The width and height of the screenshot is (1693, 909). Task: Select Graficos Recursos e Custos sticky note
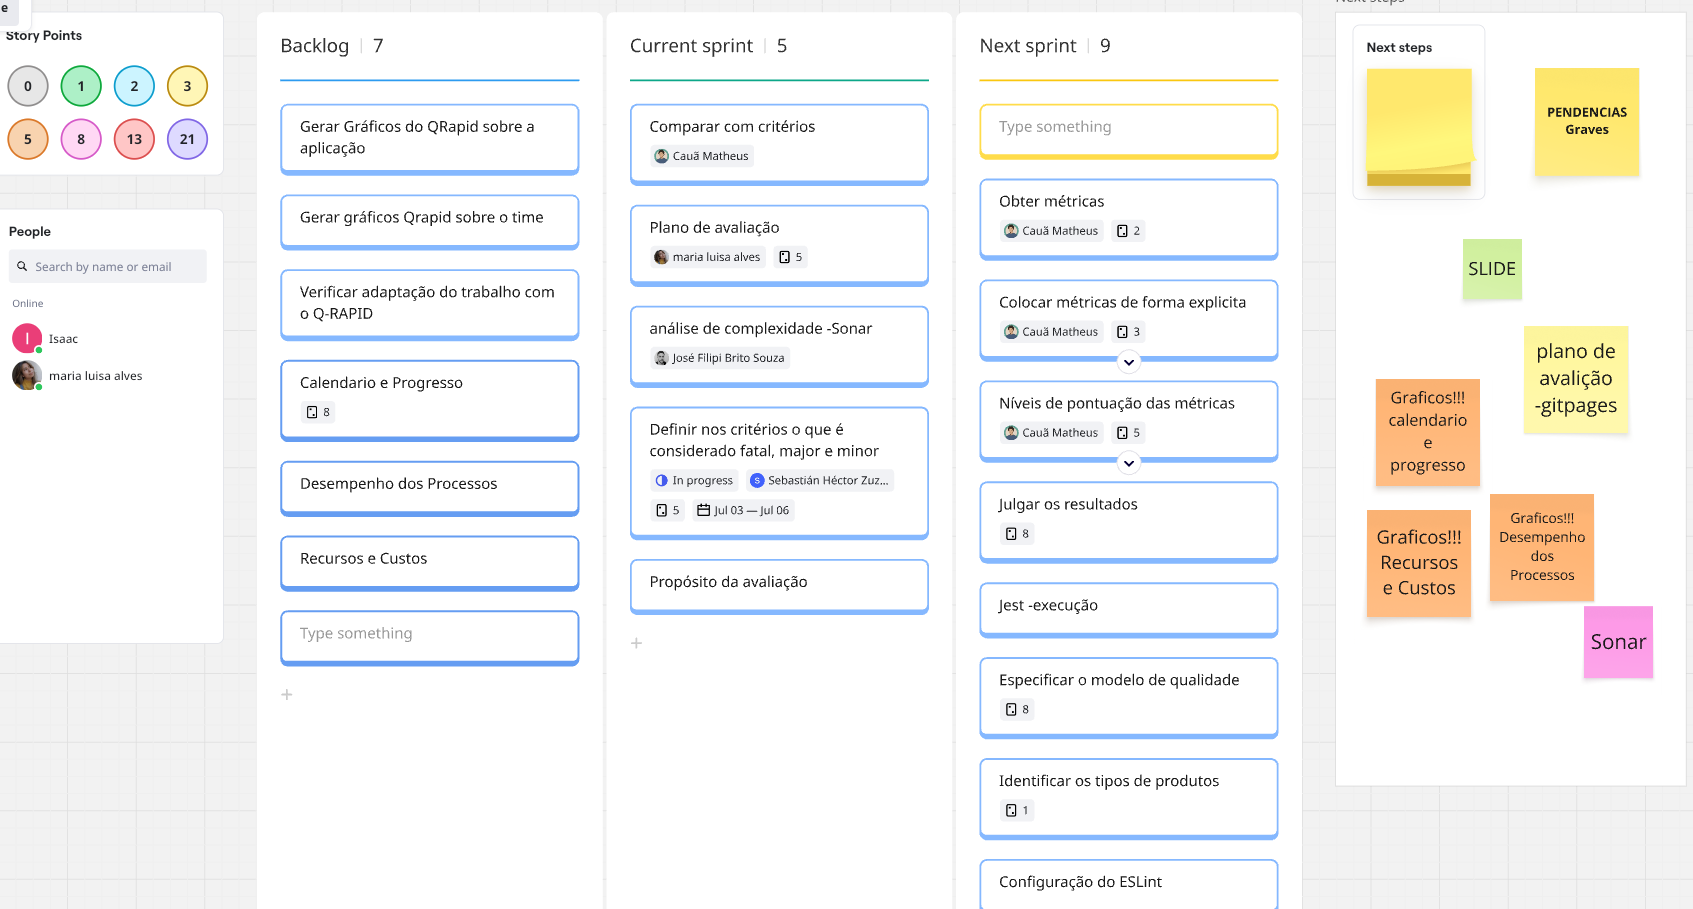[1419, 563]
